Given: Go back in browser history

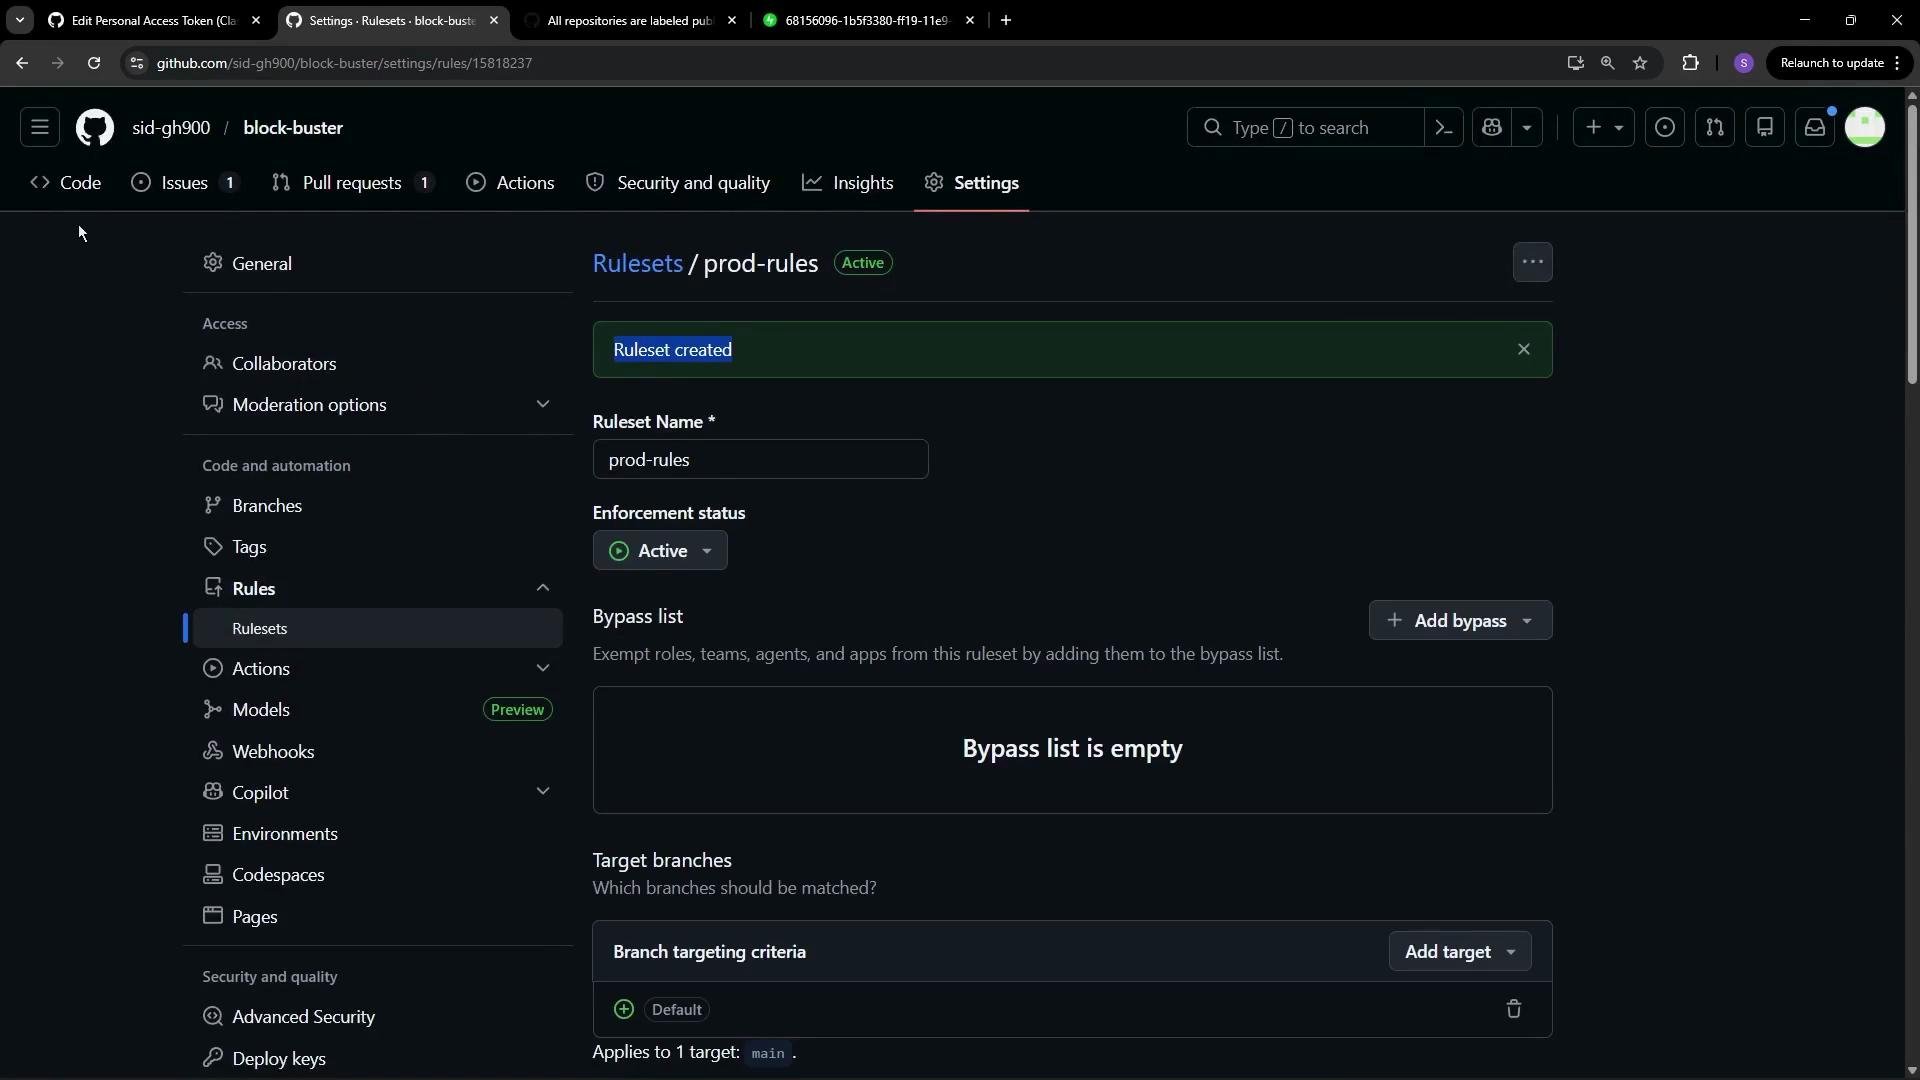Looking at the screenshot, I should [22, 63].
